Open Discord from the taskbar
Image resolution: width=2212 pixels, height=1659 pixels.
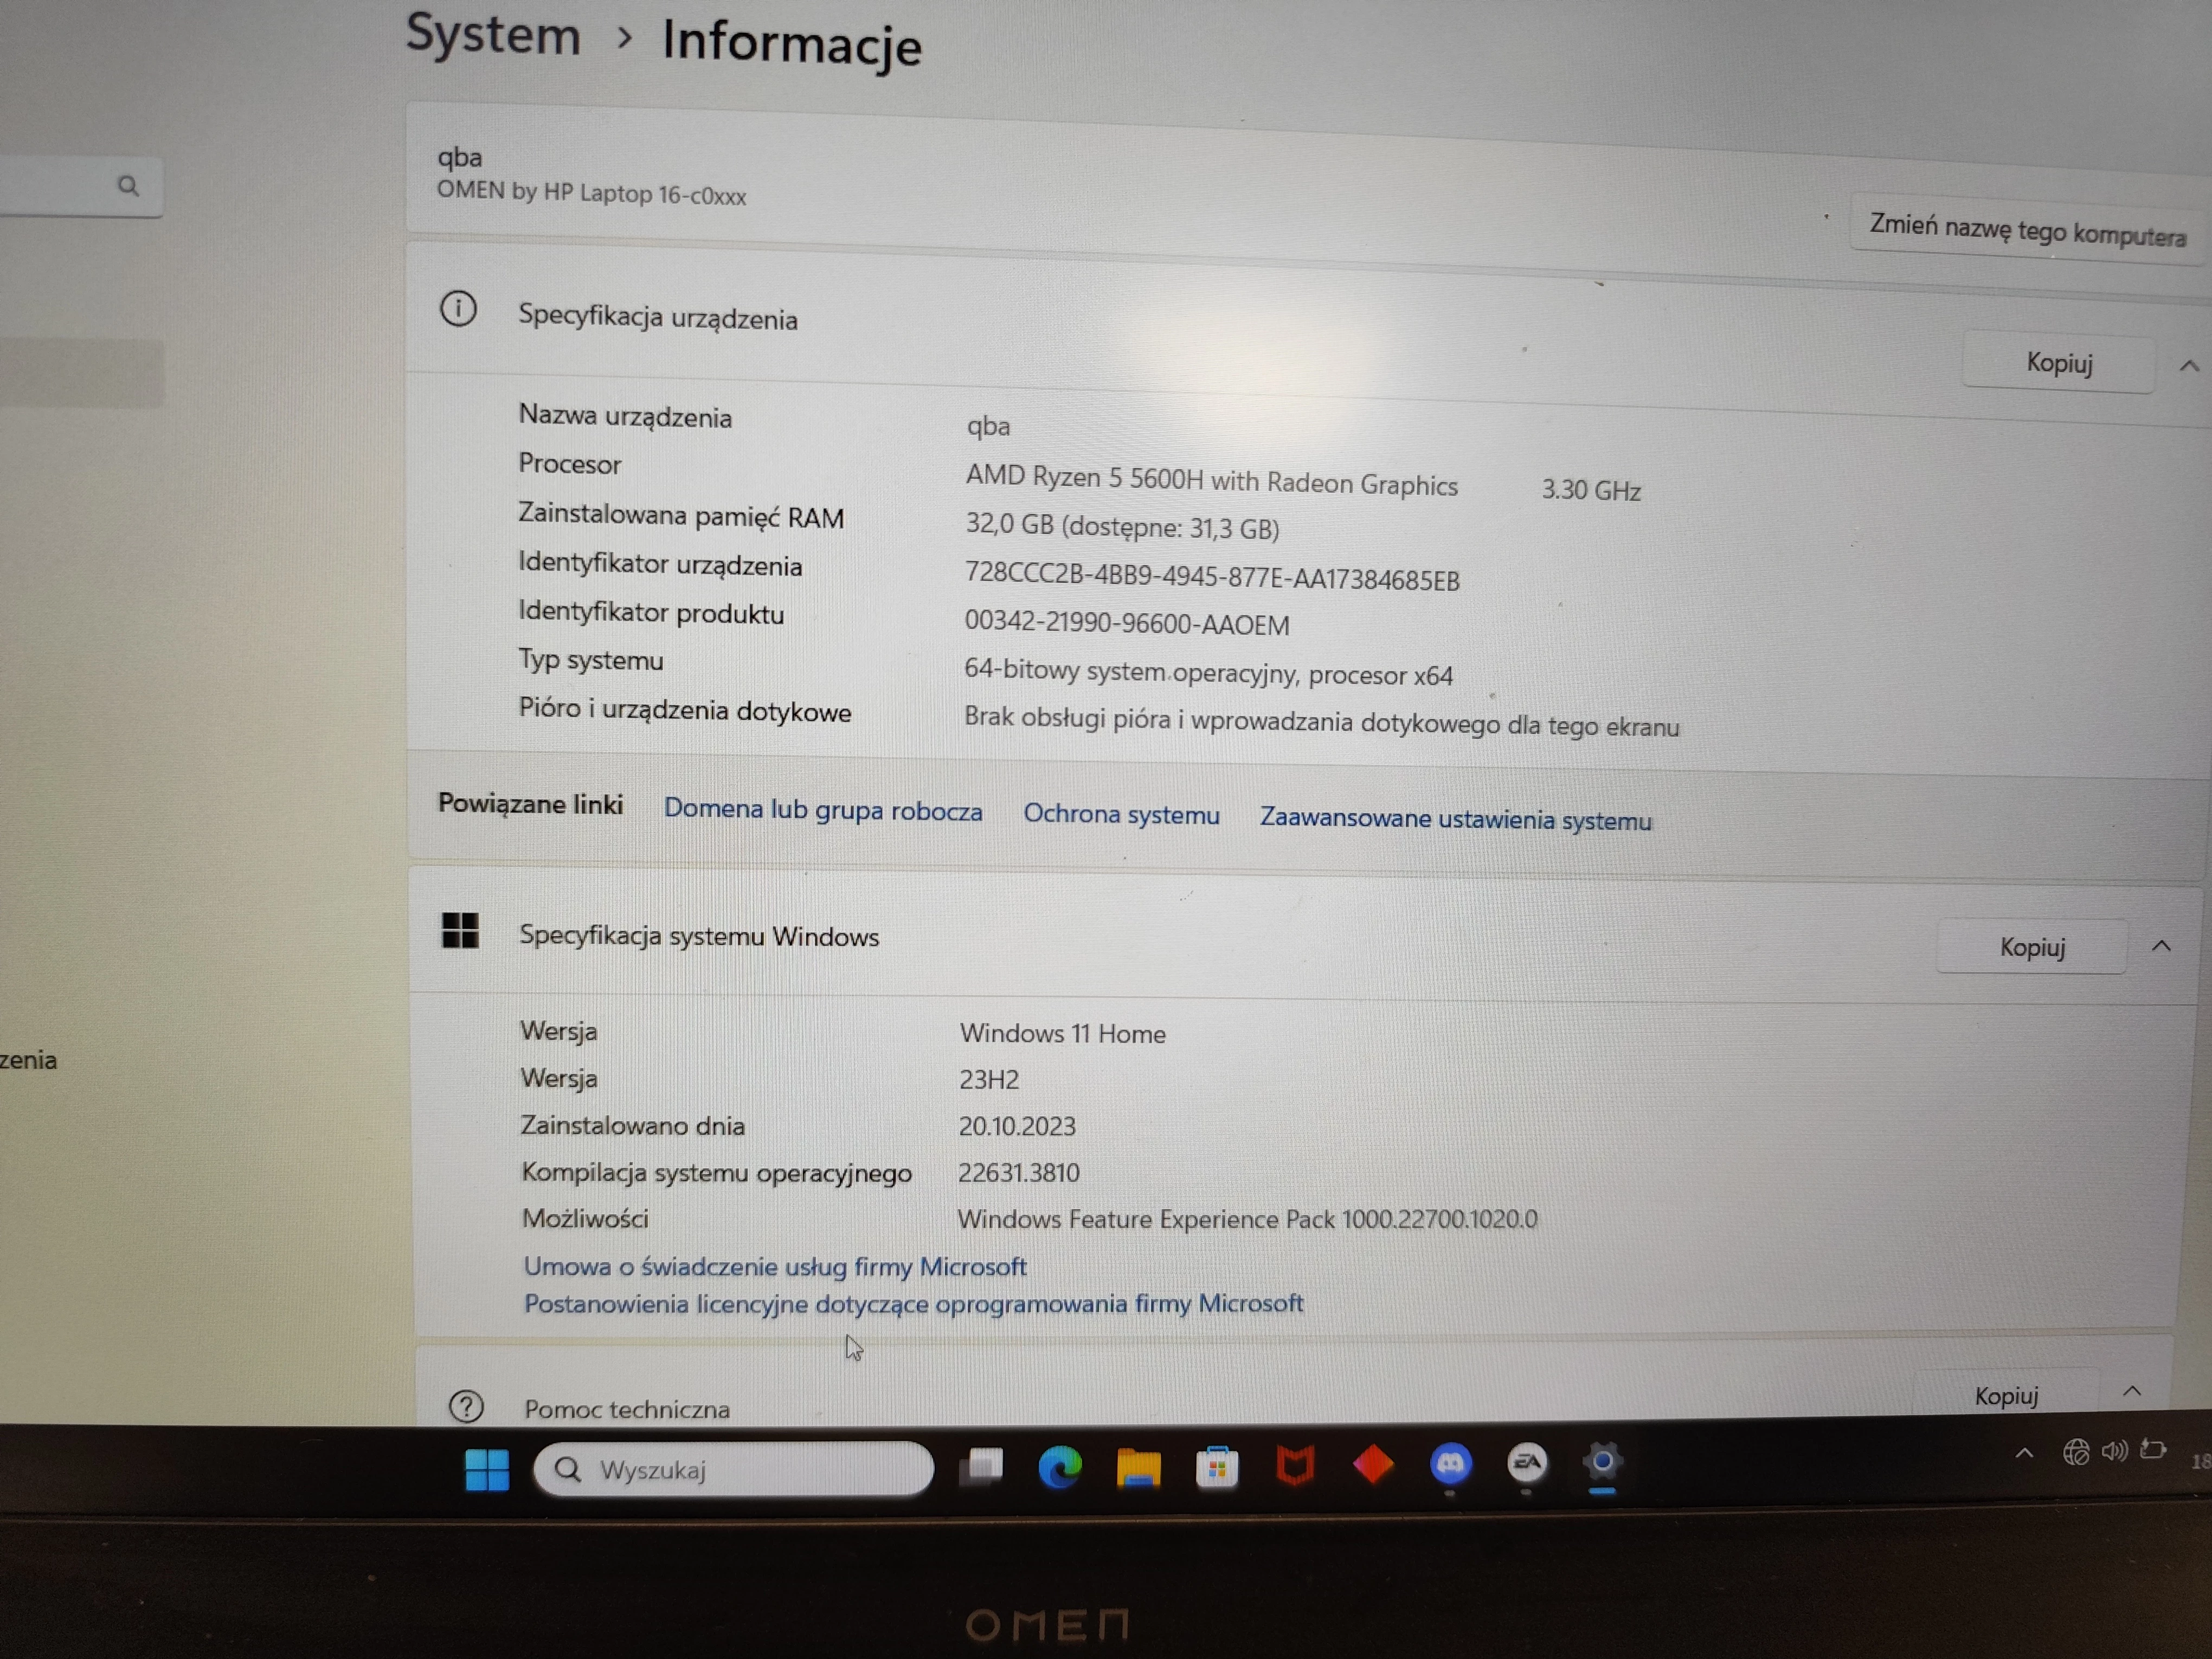[x=1450, y=1464]
